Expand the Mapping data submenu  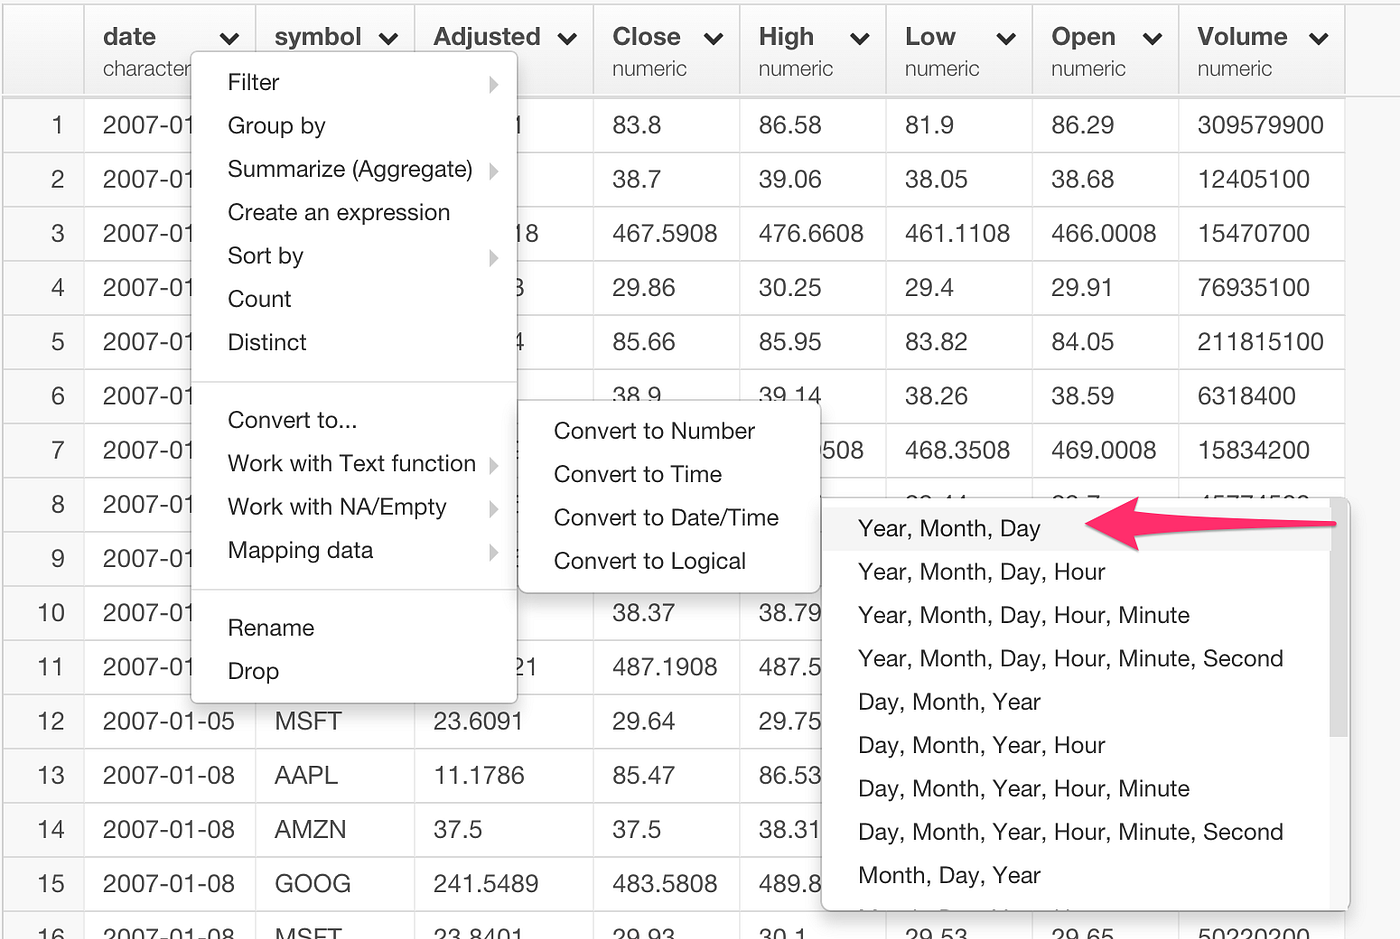point(301,550)
